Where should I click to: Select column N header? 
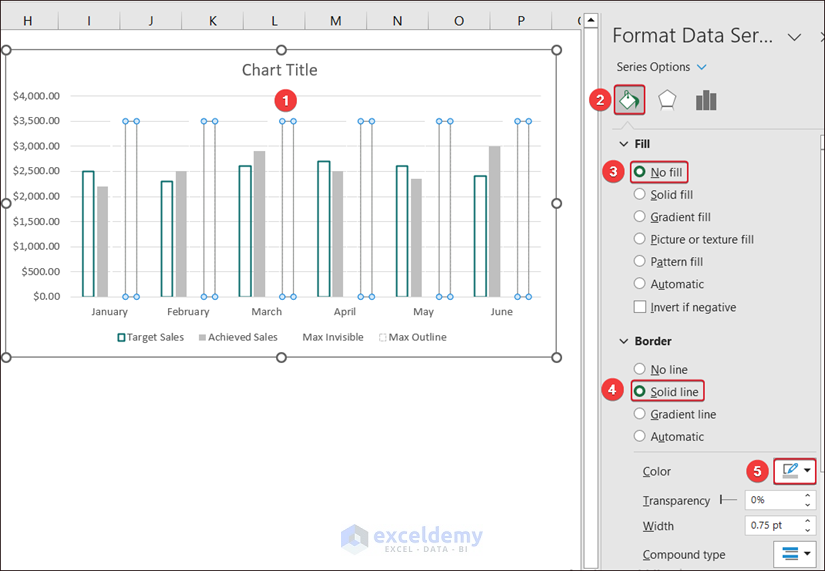(x=397, y=21)
